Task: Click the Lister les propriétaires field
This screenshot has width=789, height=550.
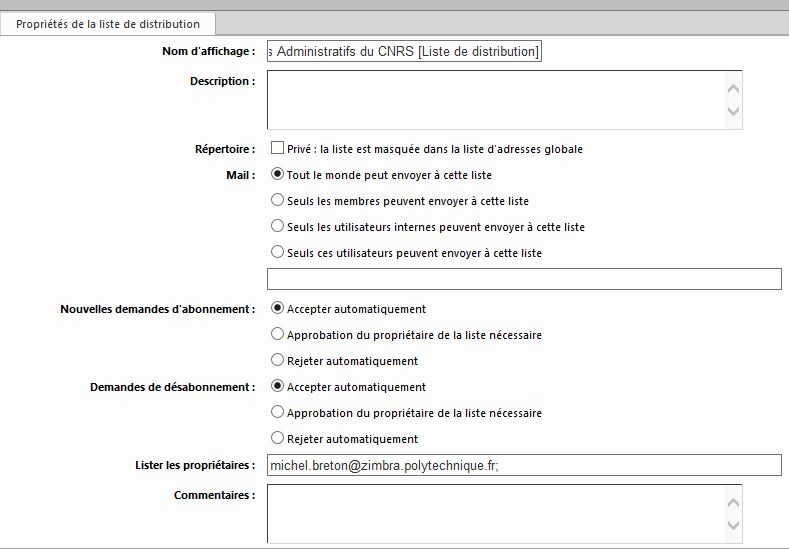Action: (x=524, y=465)
